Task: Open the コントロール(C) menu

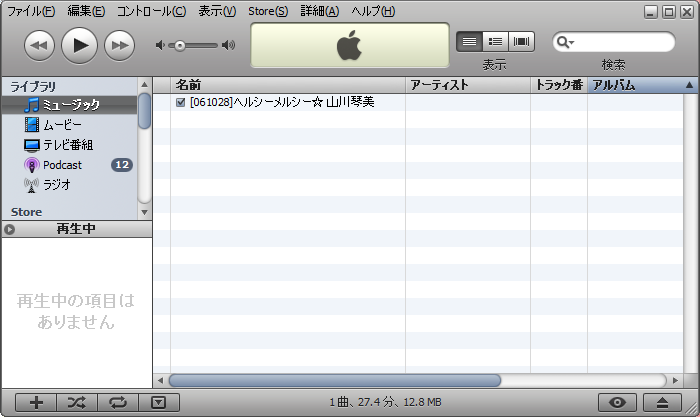Action: click(x=151, y=11)
